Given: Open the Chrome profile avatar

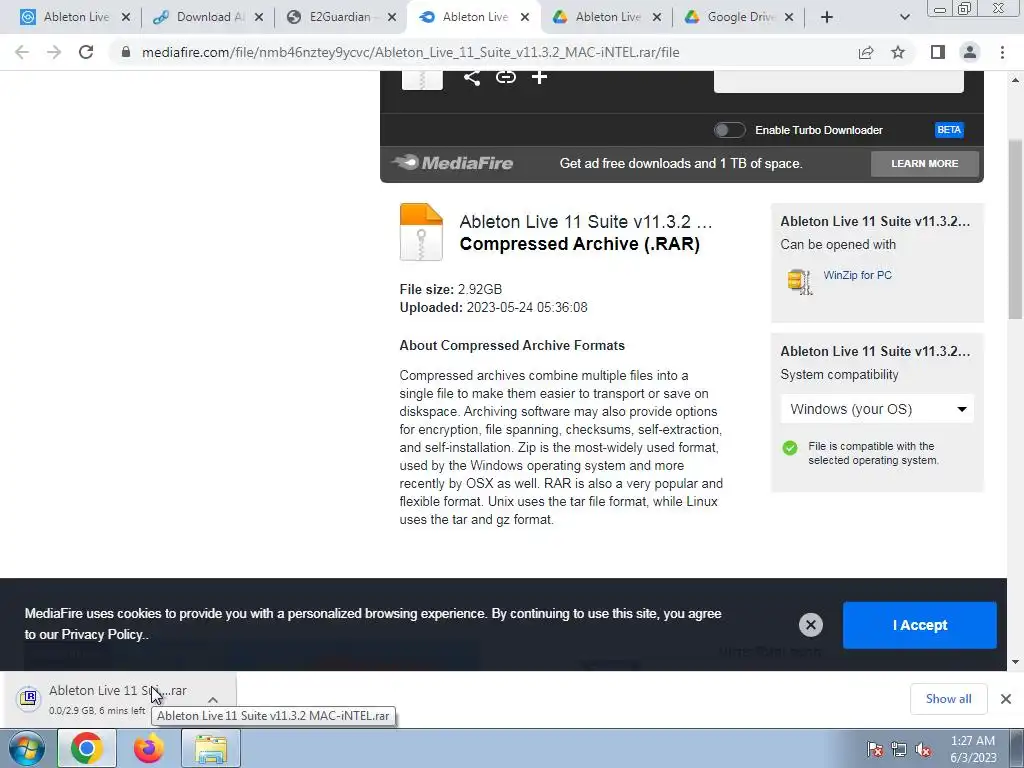Looking at the screenshot, I should tap(970, 52).
